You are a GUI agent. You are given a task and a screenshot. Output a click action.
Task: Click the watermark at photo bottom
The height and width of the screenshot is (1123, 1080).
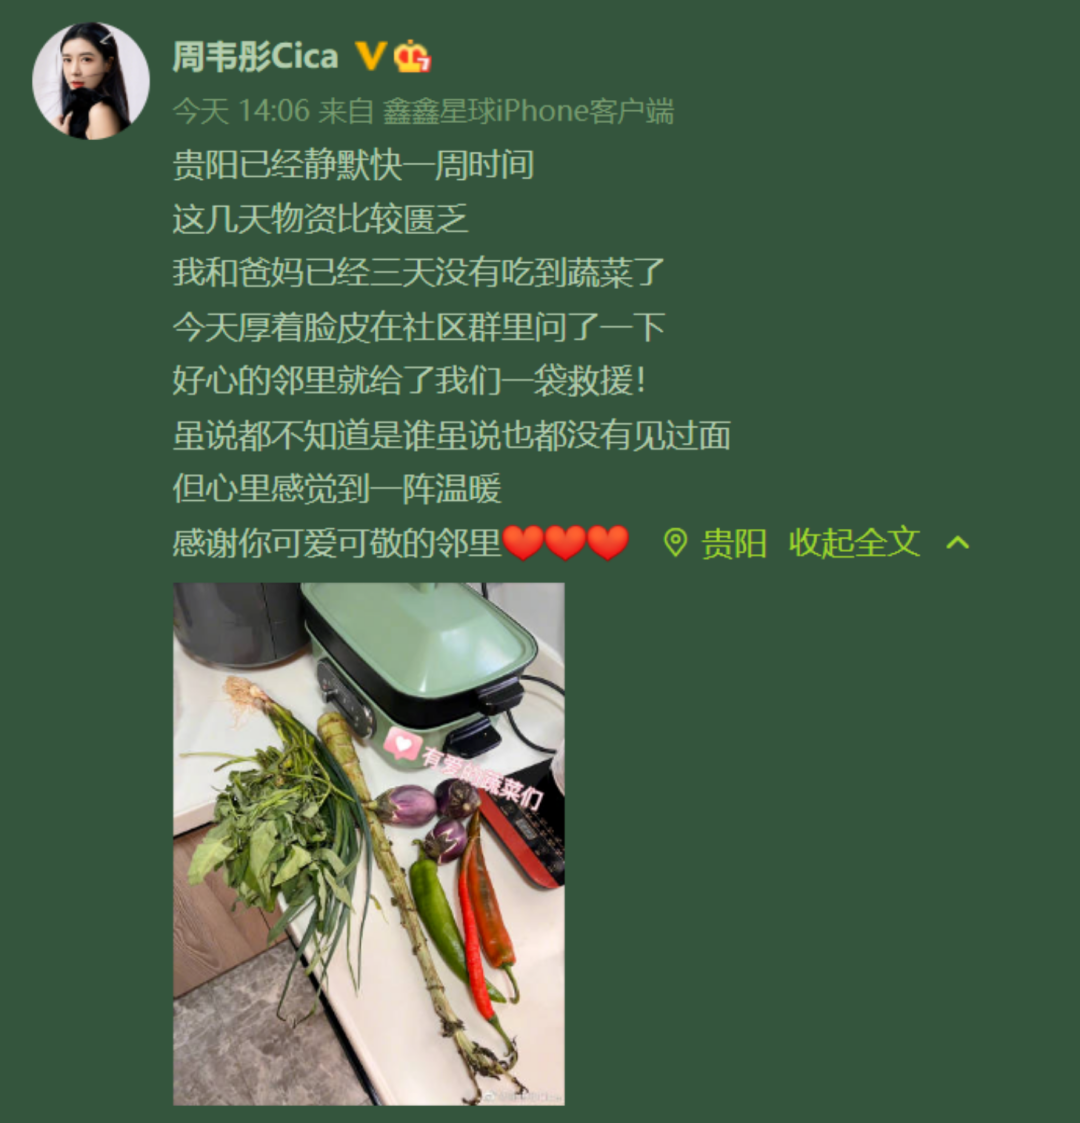point(521,1096)
